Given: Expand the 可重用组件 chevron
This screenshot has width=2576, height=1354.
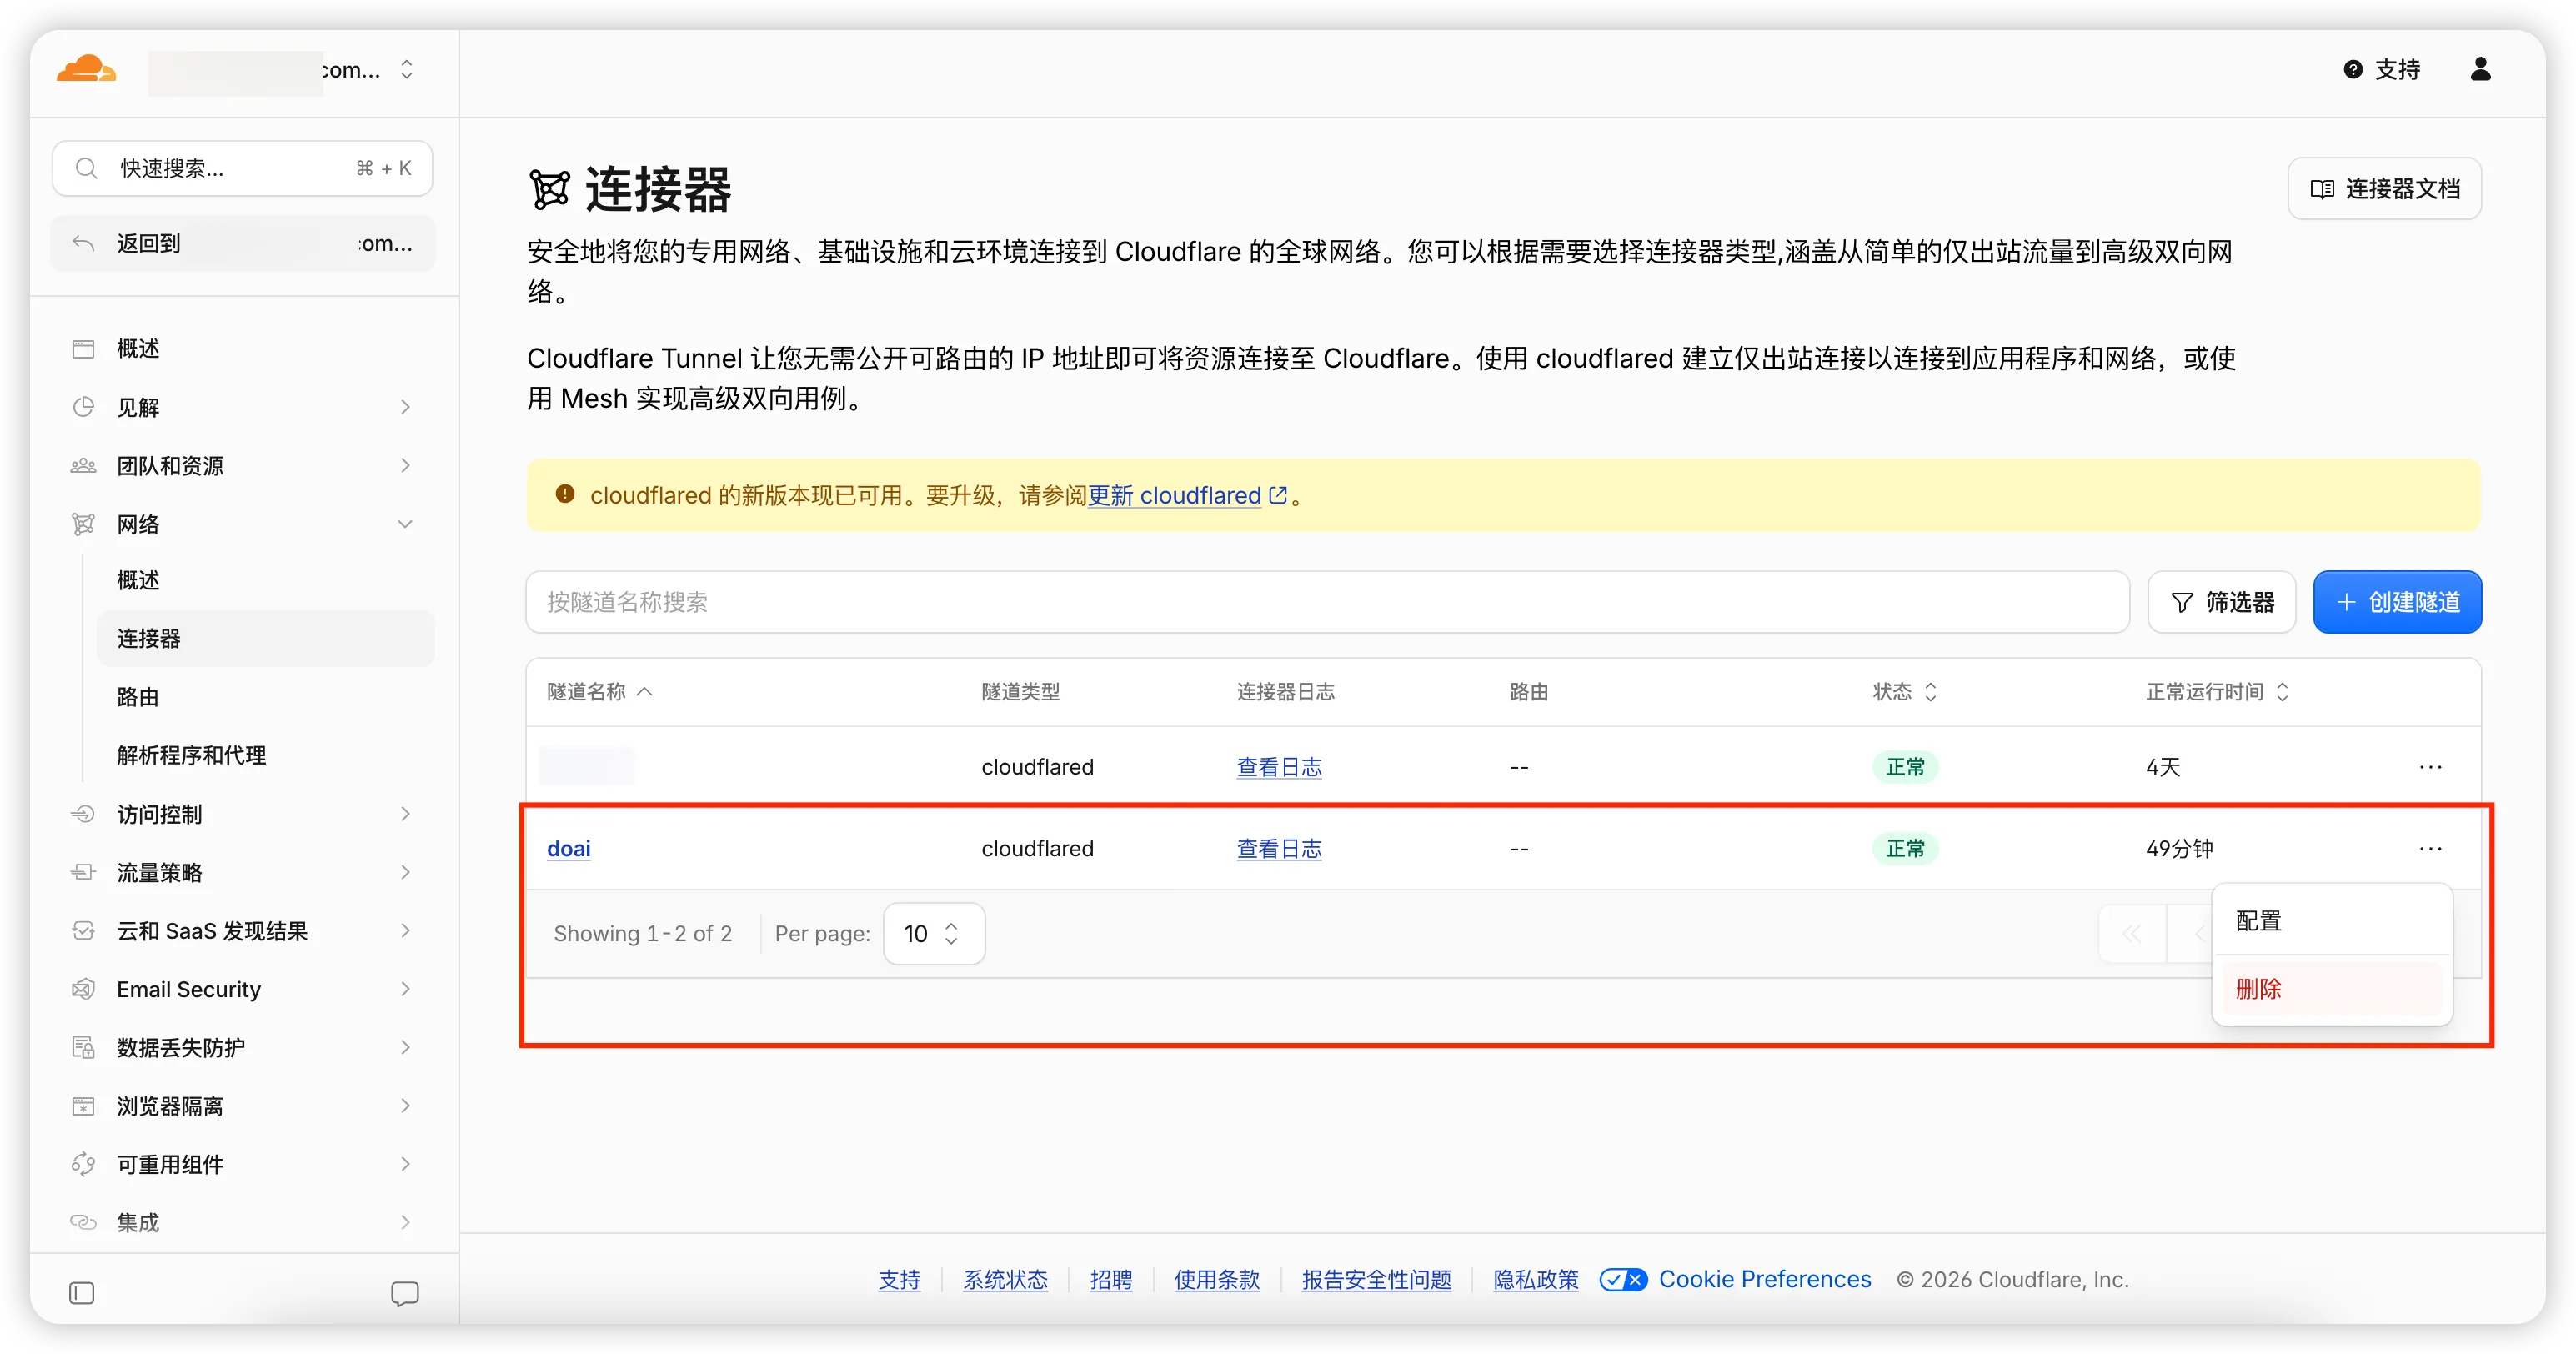Looking at the screenshot, I should pos(405,1164).
